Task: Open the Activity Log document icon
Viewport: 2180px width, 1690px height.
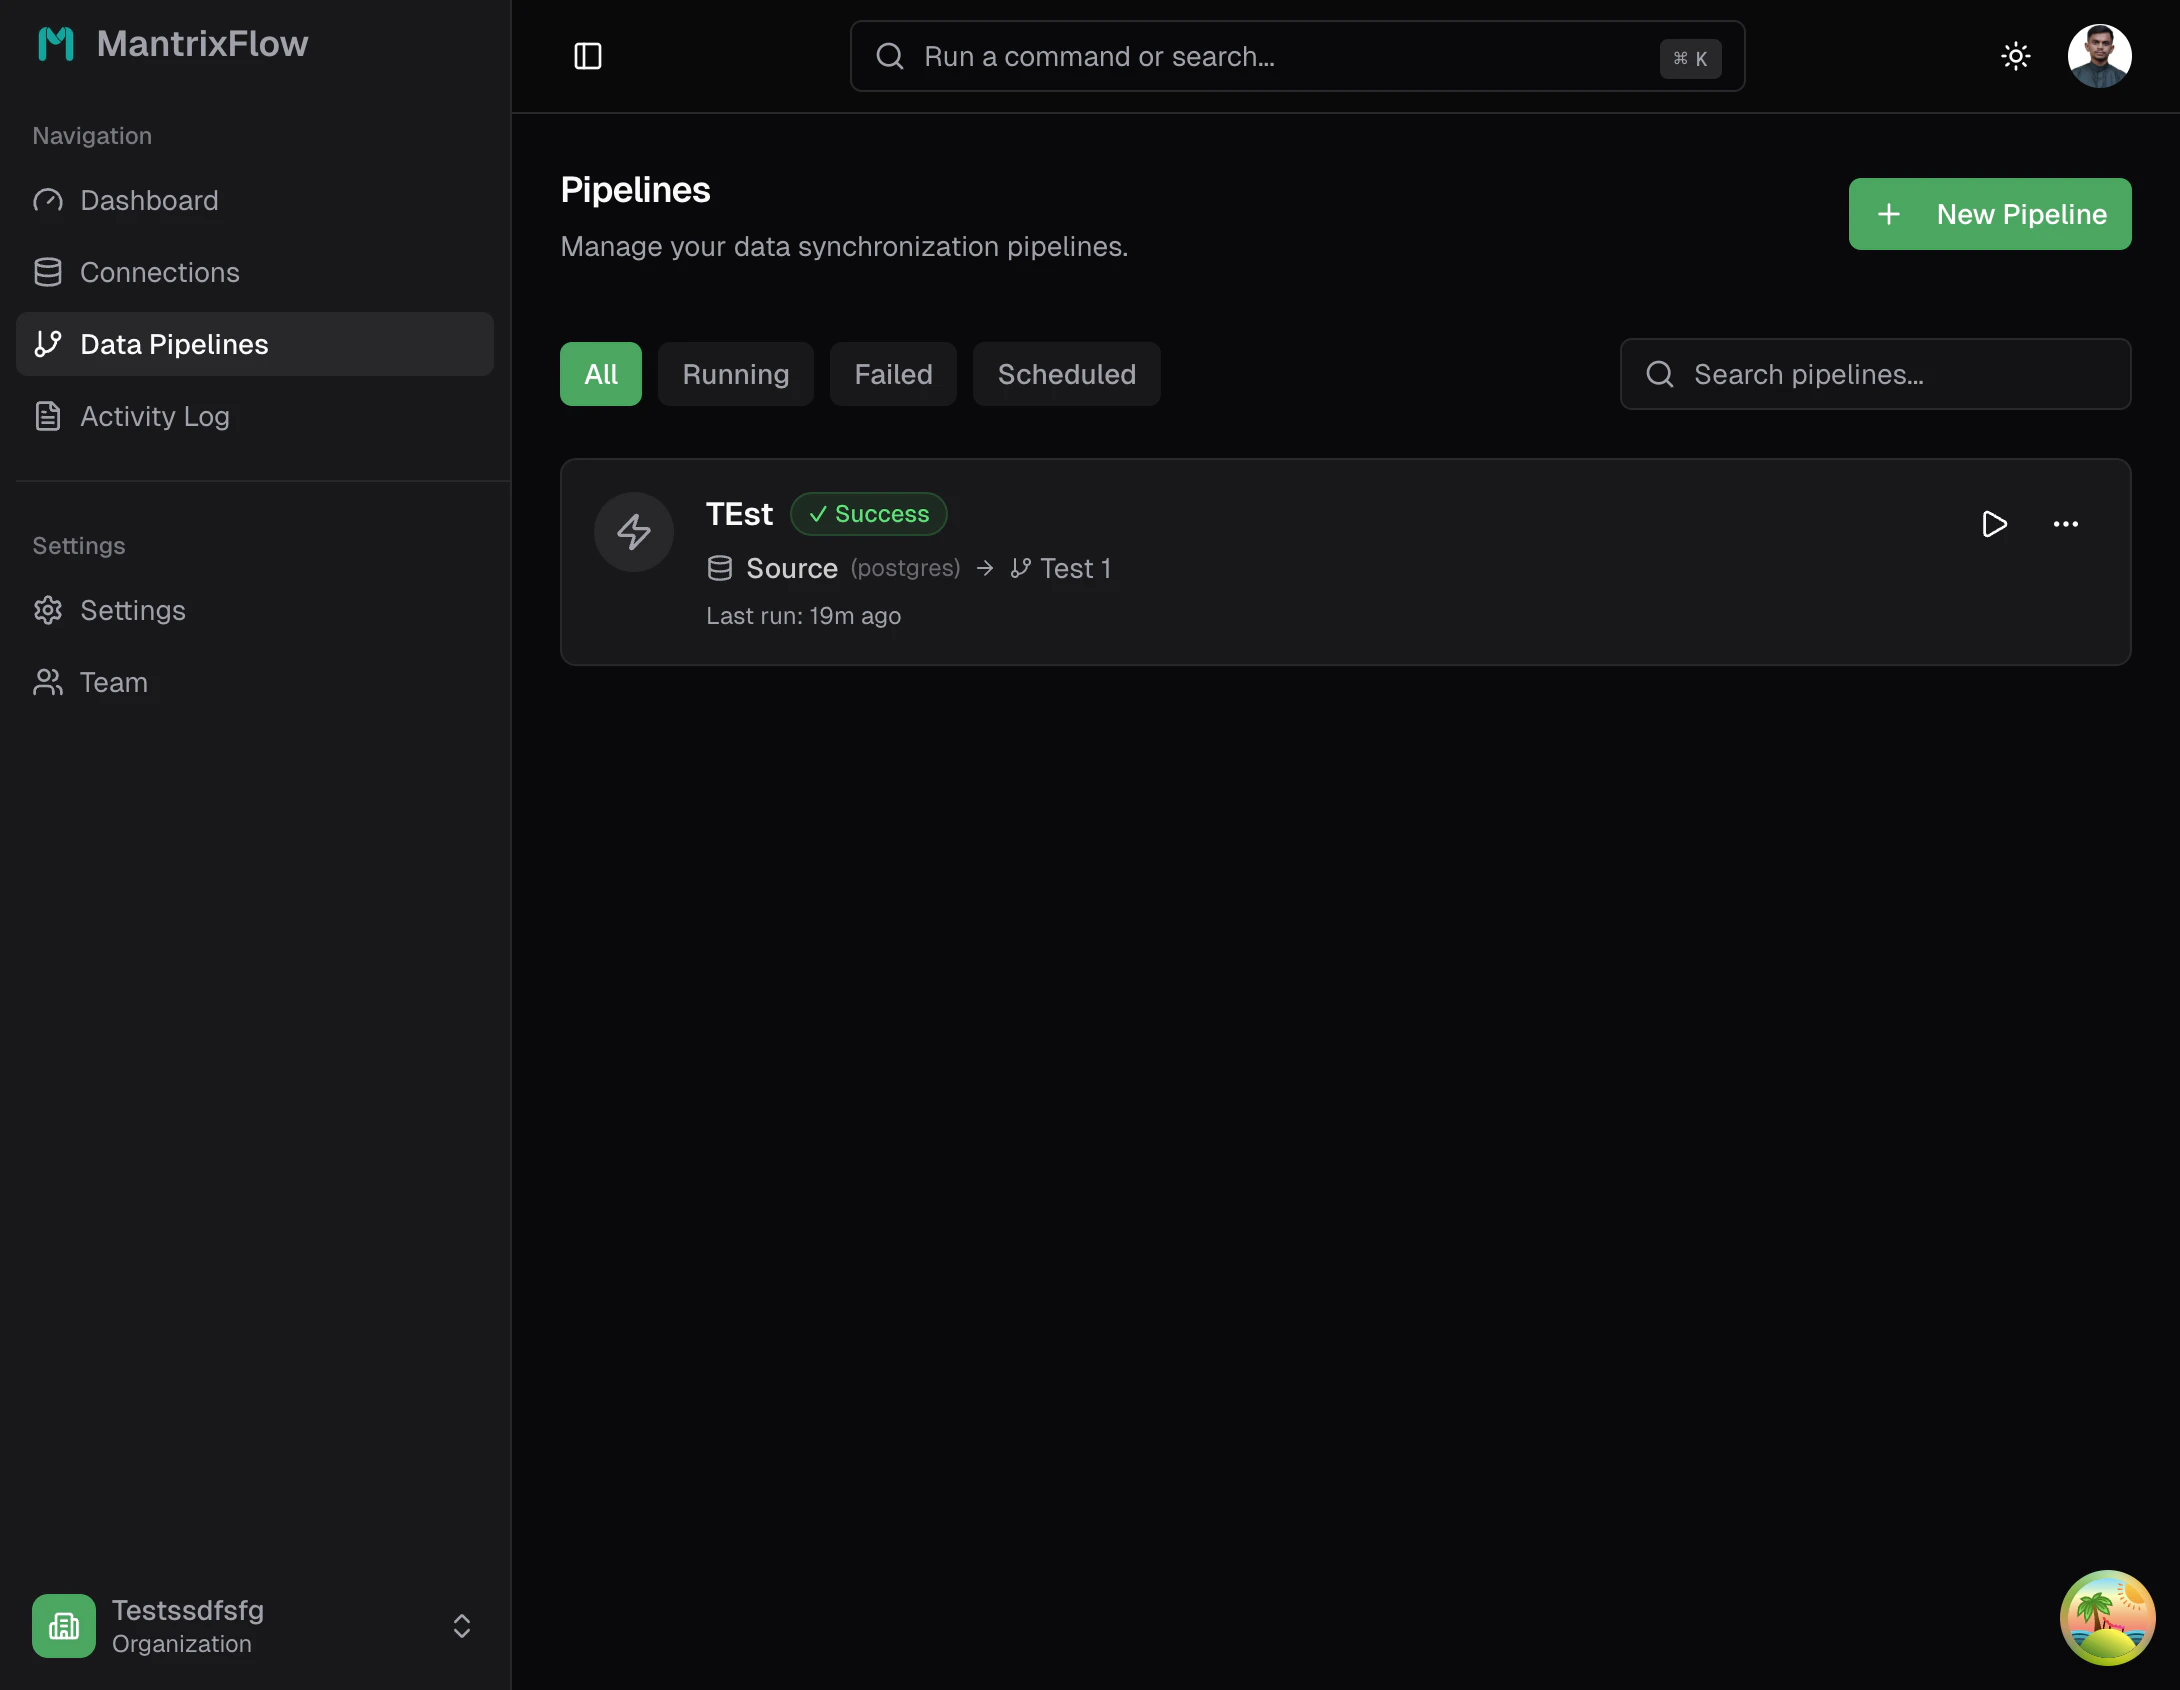Action: [48, 416]
